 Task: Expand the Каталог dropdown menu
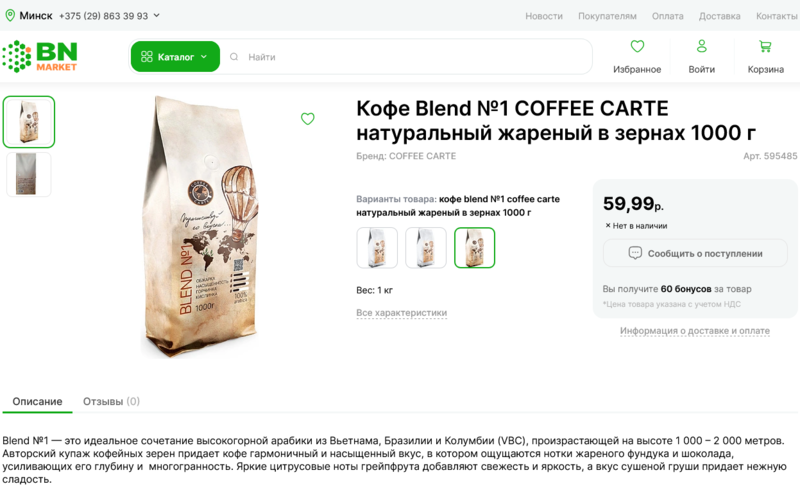pos(175,57)
